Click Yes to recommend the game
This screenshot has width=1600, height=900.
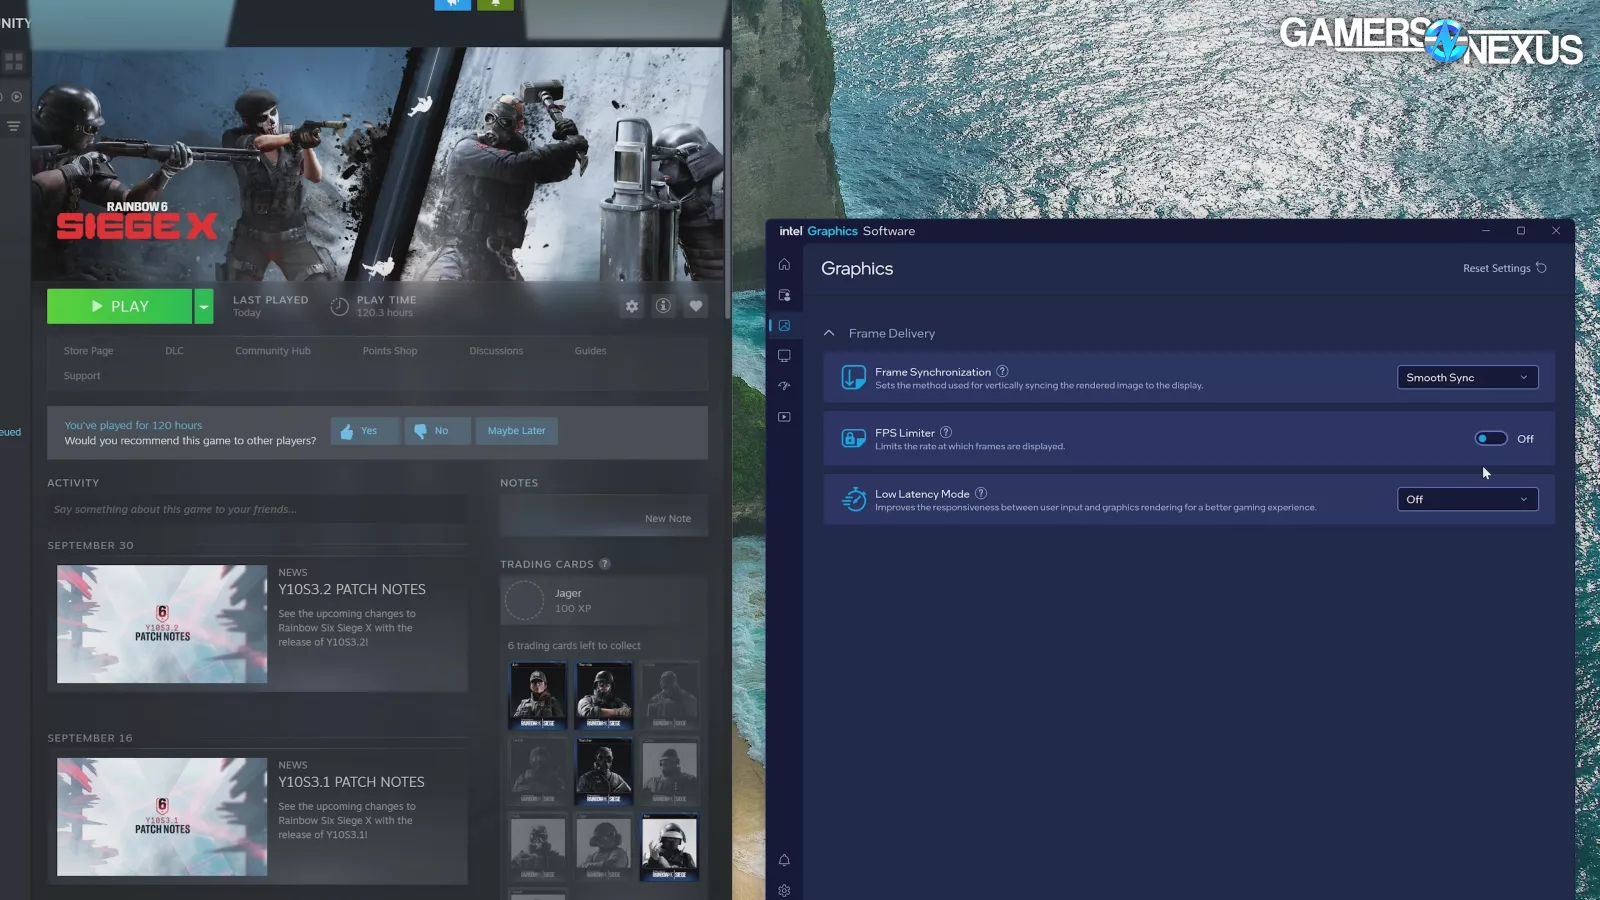(x=364, y=431)
